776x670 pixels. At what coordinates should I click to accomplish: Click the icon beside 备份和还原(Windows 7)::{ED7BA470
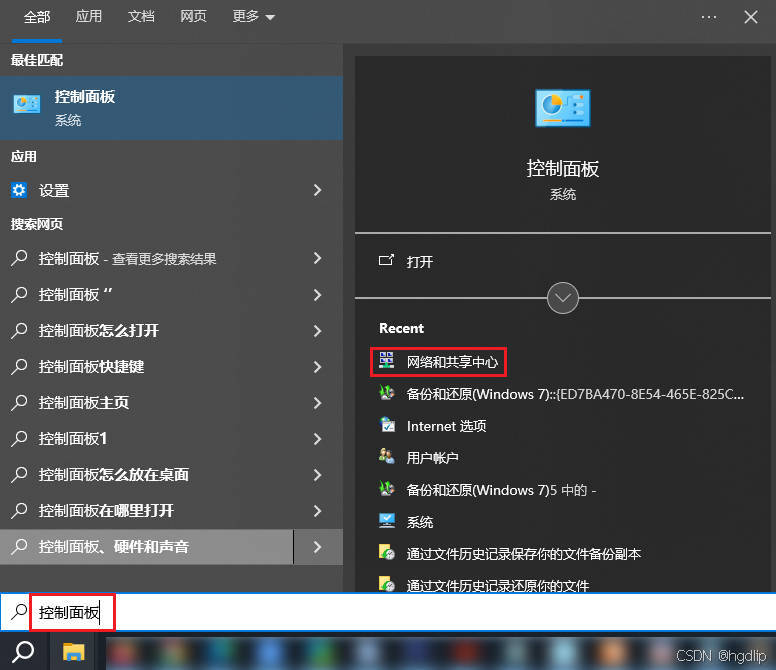pos(387,393)
